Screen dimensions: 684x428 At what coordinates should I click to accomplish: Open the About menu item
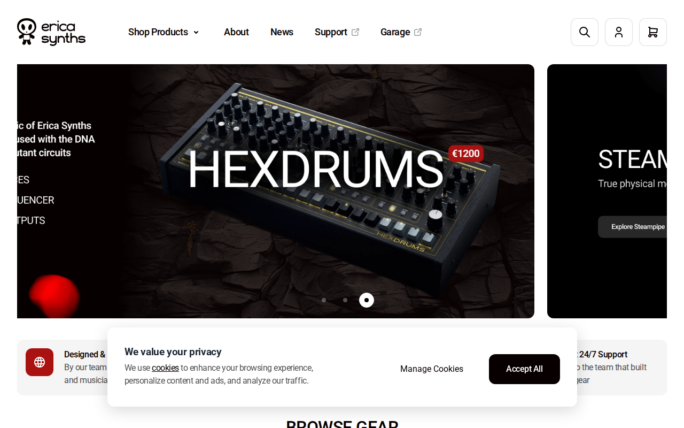pos(236,32)
